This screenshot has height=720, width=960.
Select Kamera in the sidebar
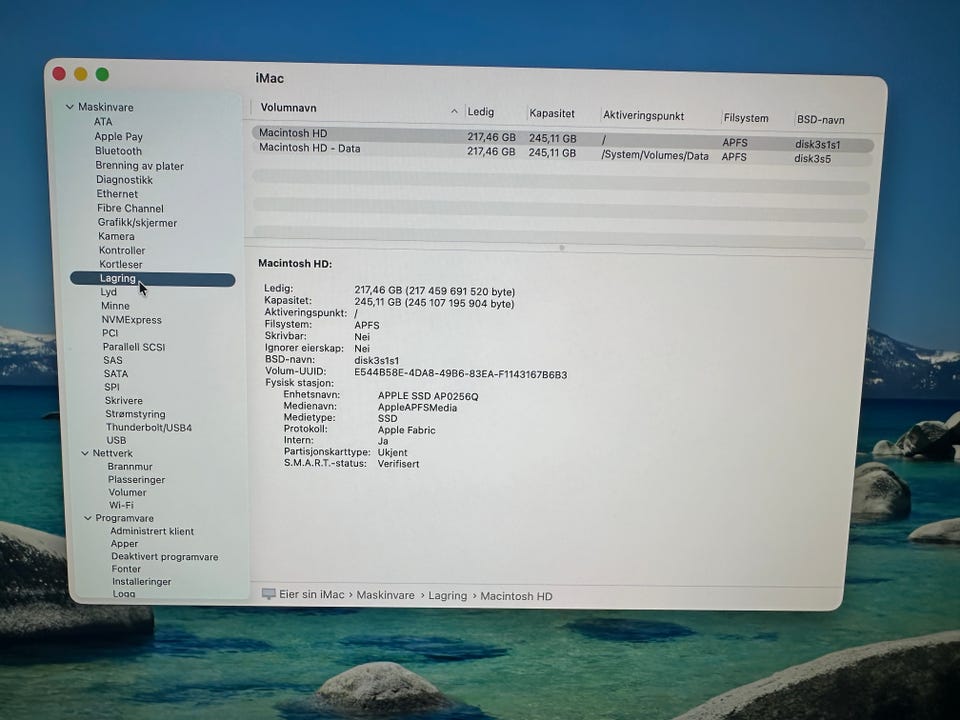click(116, 236)
